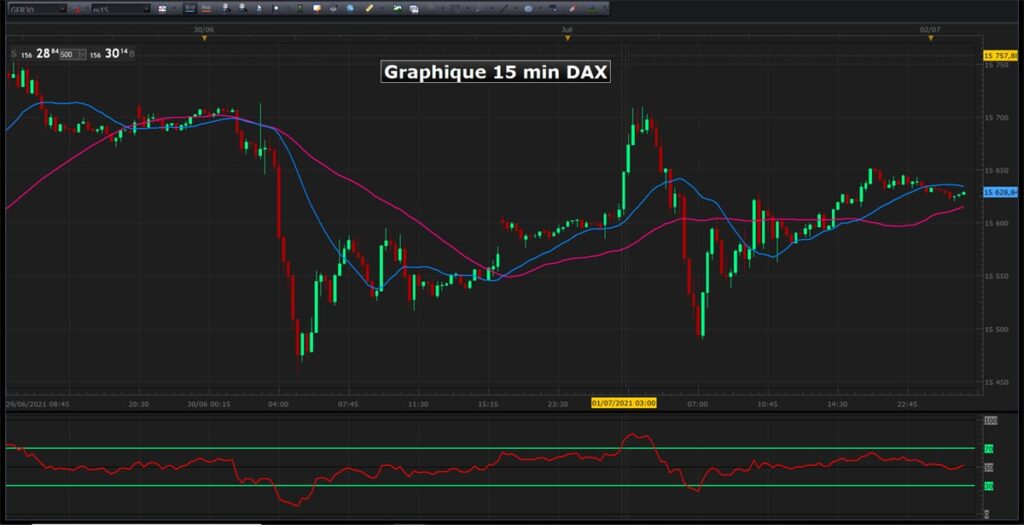
Task: Click the eye visibility icon in toolbar
Action: coord(334,8)
